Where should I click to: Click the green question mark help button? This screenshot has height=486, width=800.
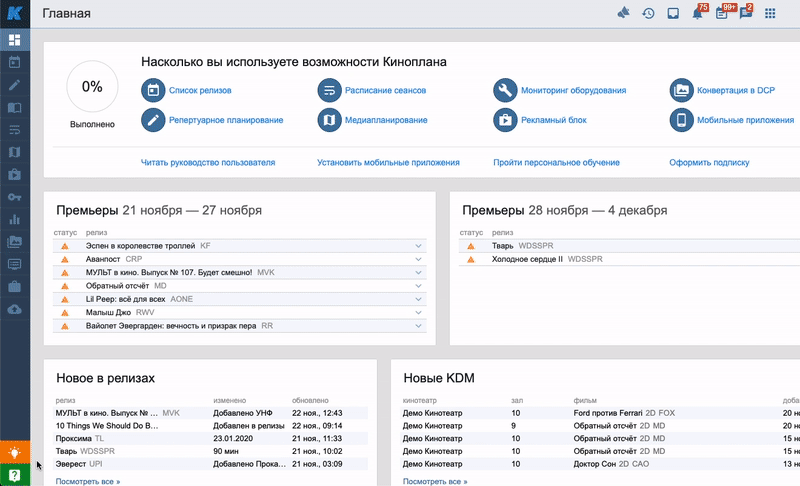coord(15,475)
